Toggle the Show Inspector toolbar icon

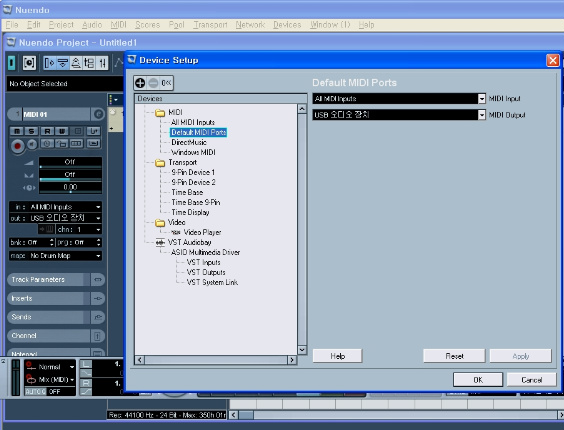49,63
